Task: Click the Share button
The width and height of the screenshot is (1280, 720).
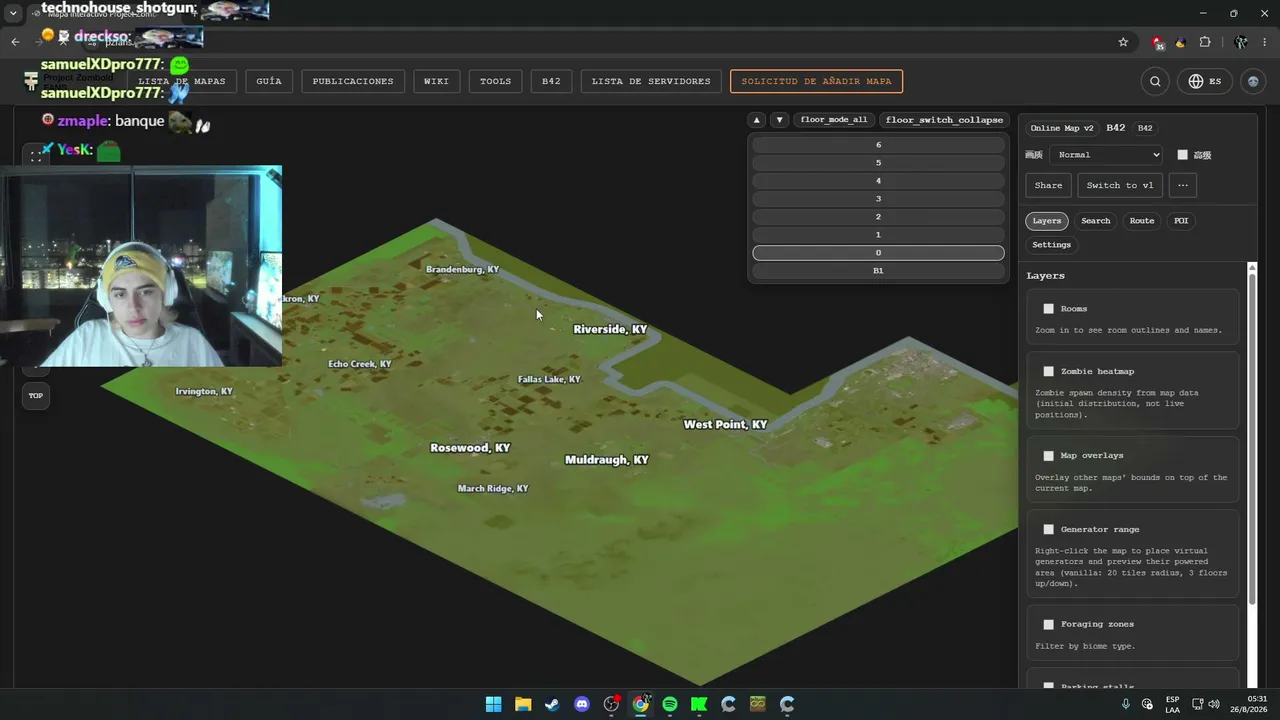Action: tap(1048, 185)
